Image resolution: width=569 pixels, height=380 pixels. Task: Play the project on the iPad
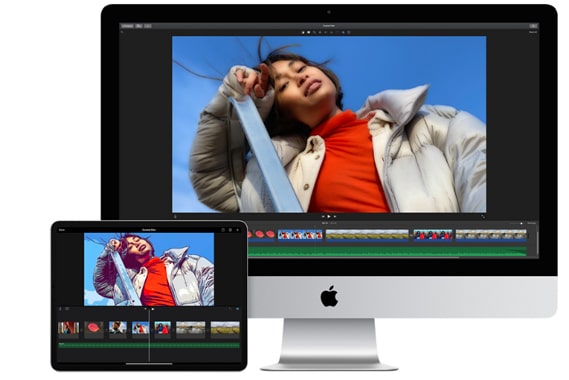pyautogui.click(x=153, y=309)
